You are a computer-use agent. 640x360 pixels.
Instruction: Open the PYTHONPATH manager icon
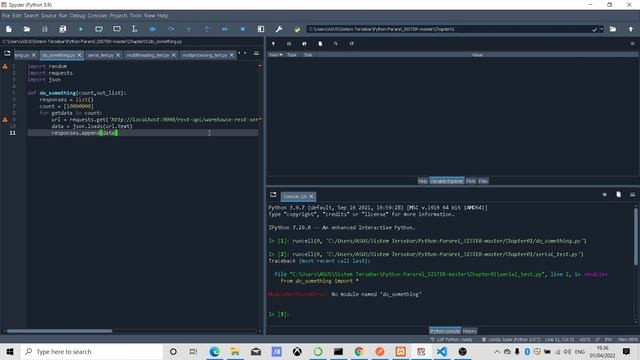(297, 29)
